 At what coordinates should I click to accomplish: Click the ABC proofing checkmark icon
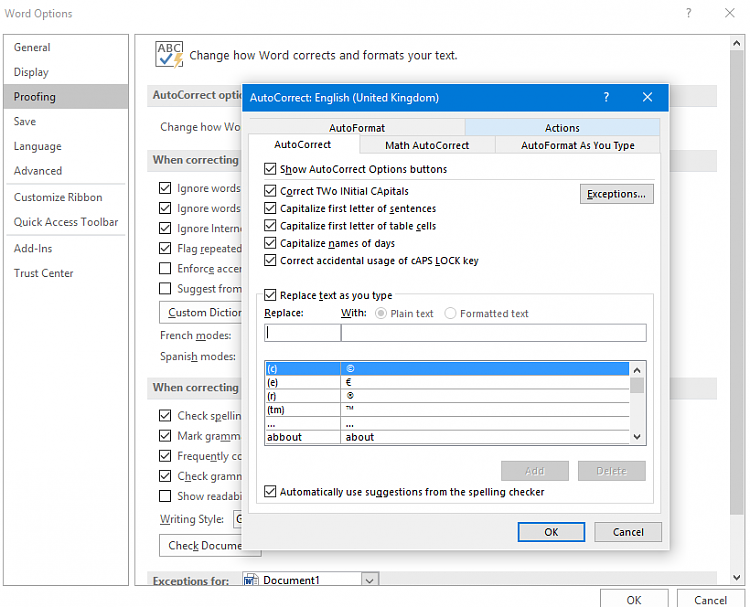[169, 55]
